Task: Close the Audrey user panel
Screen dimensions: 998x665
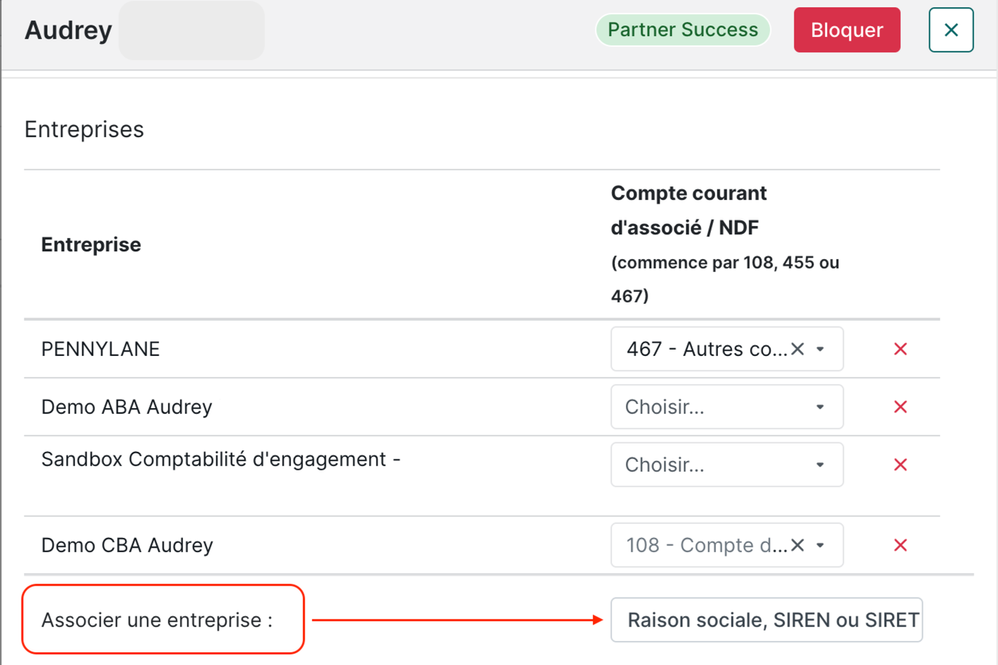Action: point(950,30)
